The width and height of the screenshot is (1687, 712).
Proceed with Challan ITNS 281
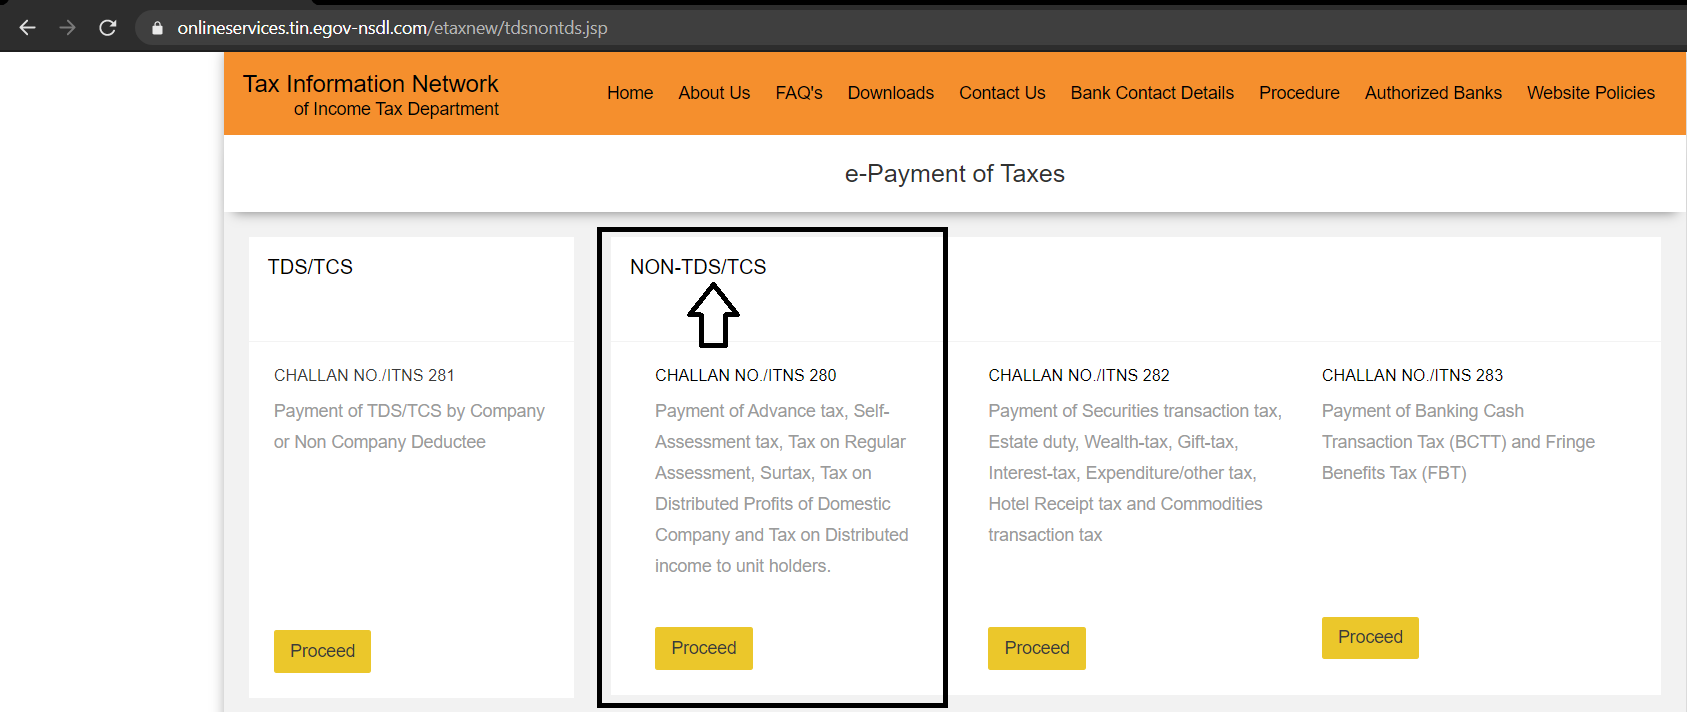(322, 651)
